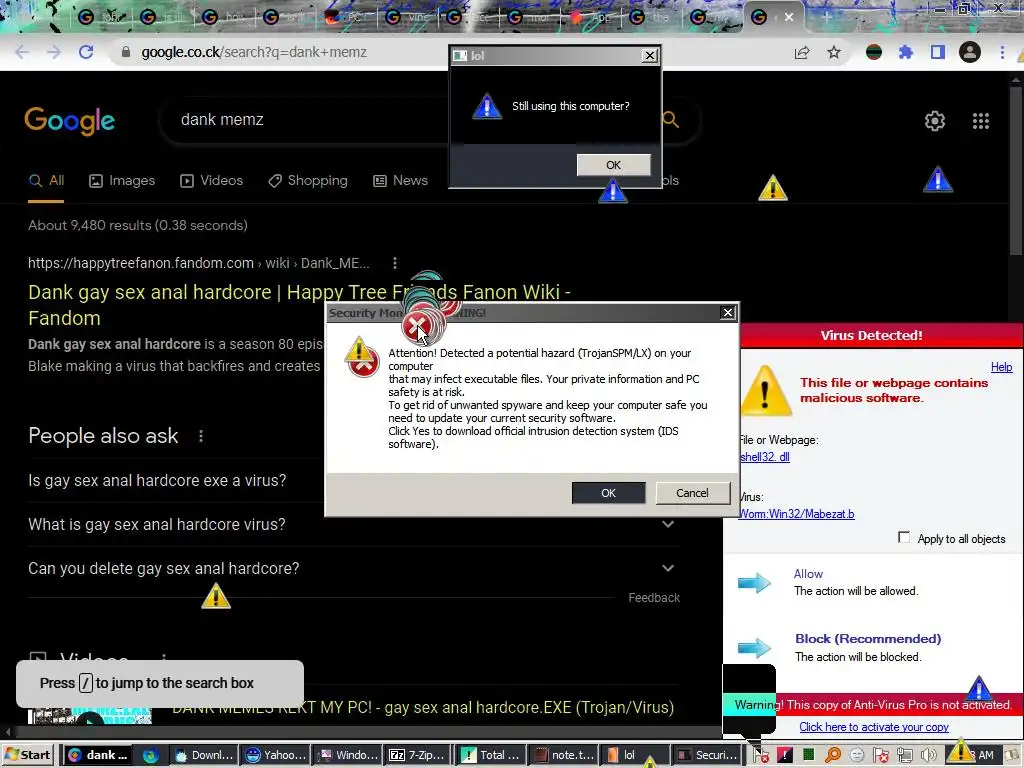Screen dimensions: 1024x768
Task: Switch to Windo... taskbar window
Action: (347, 756)
